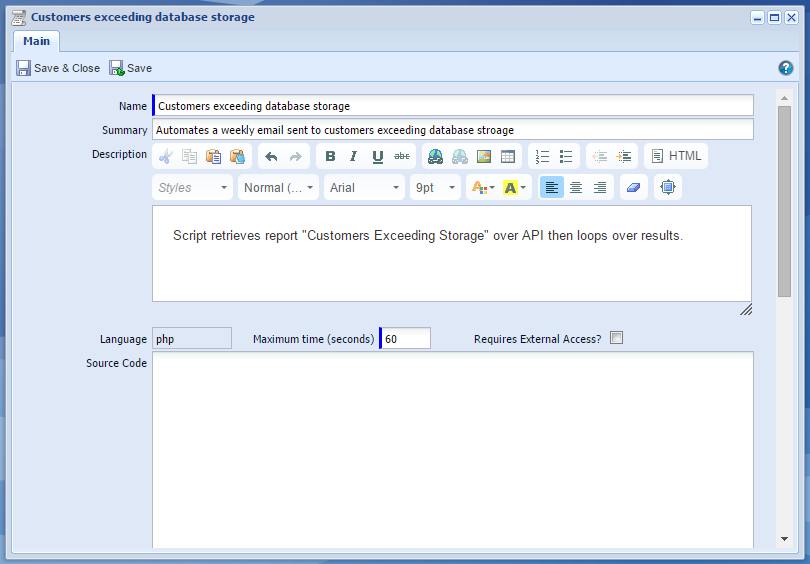Click the scrollbar up arrow
810x564 pixels.
pos(784,98)
